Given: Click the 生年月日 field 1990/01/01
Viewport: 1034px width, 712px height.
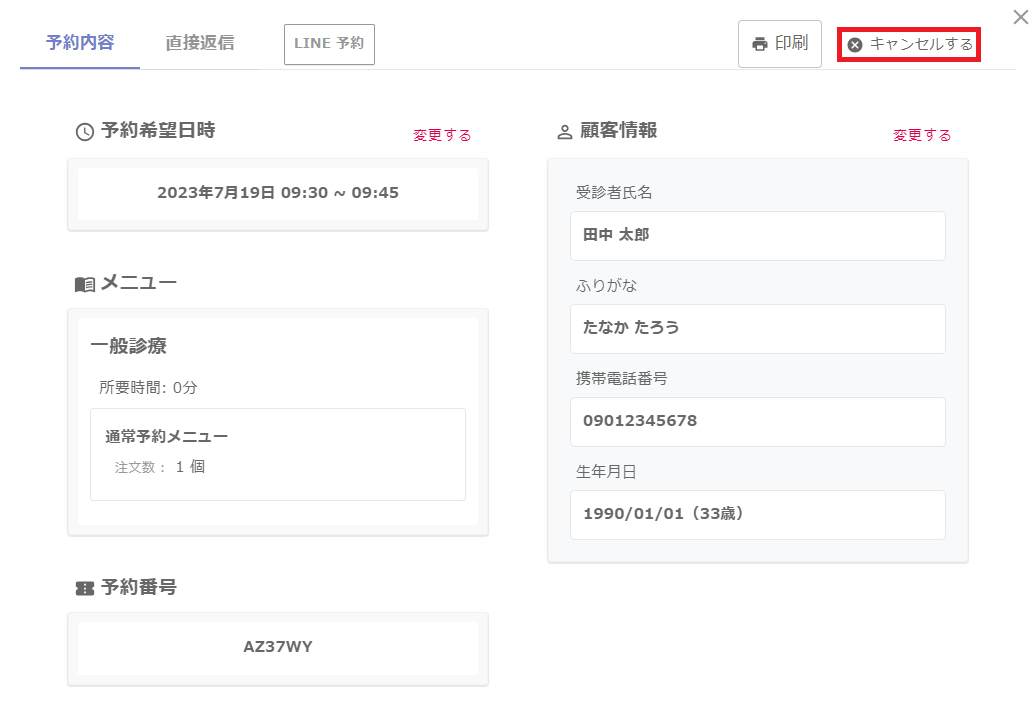Looking at the screenshot, I should [x=757, y=515].
